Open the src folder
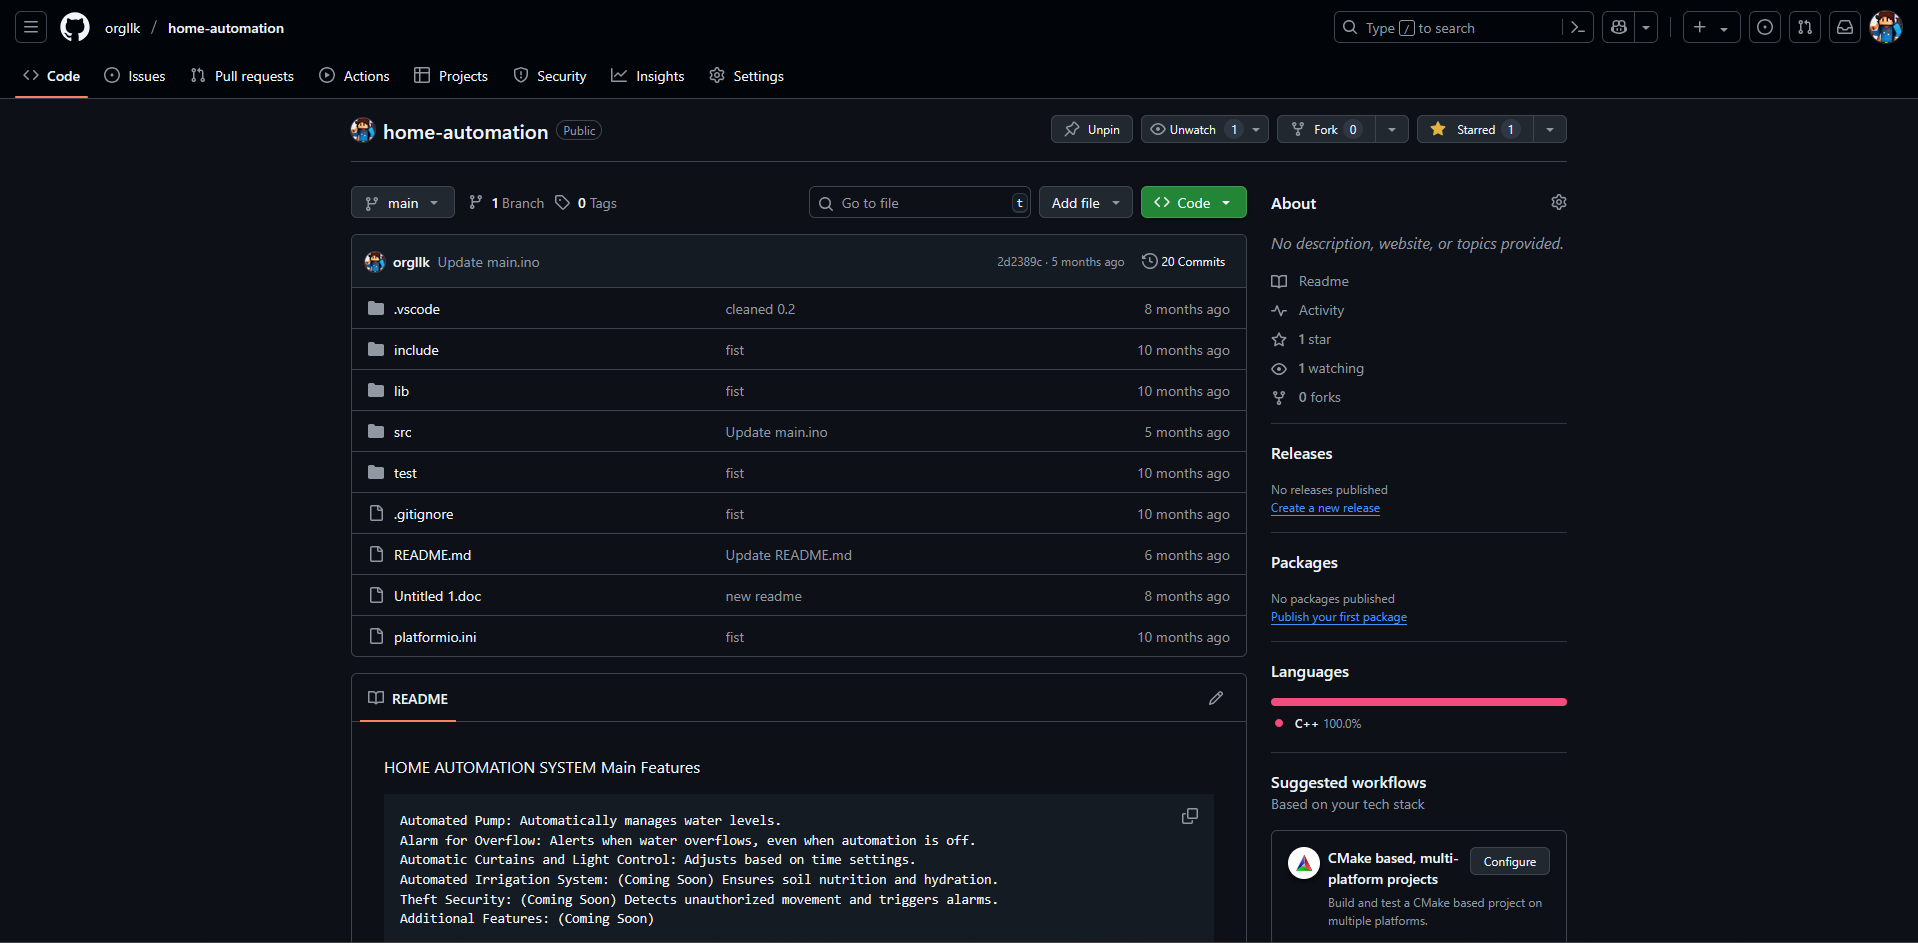This screenshot has width=1918, height=943. tap(403, 432)
